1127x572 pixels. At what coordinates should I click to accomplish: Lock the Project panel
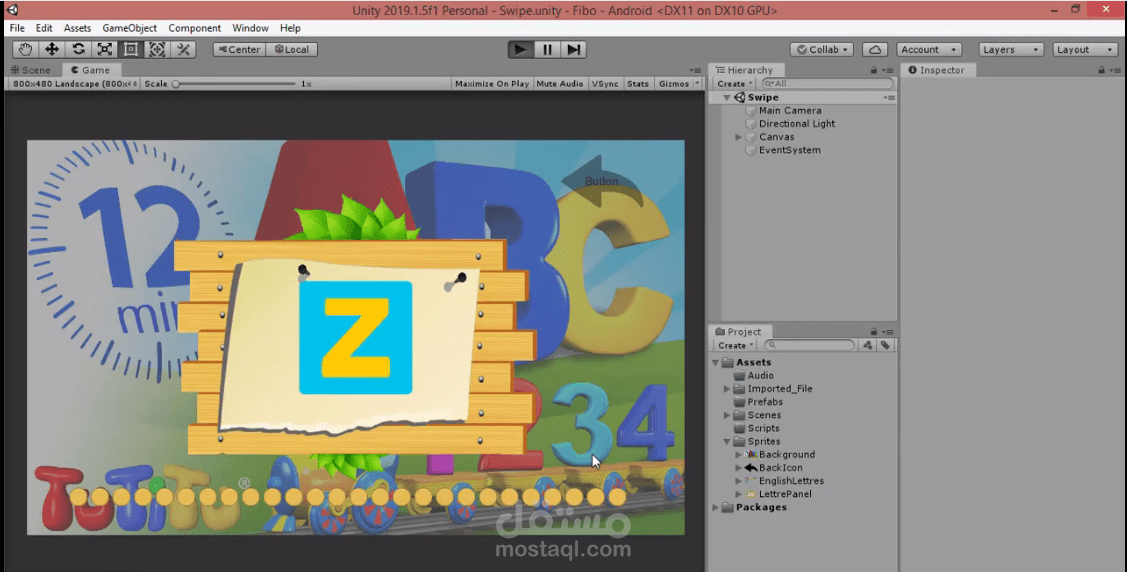[x=874, y=332]
